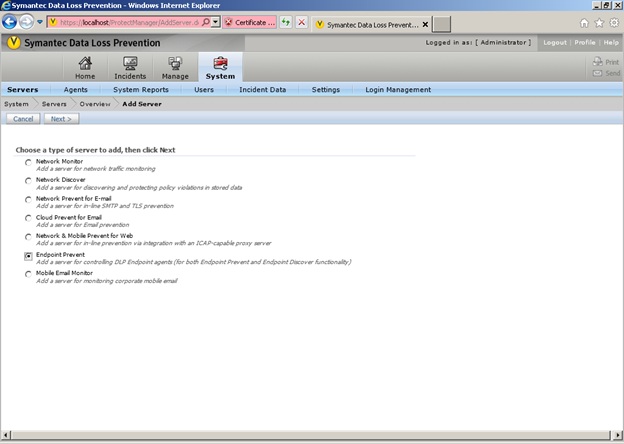Select Cloud Prevent for Email option
This screenshot has width=624, height=444.
[x=28, y=218]
